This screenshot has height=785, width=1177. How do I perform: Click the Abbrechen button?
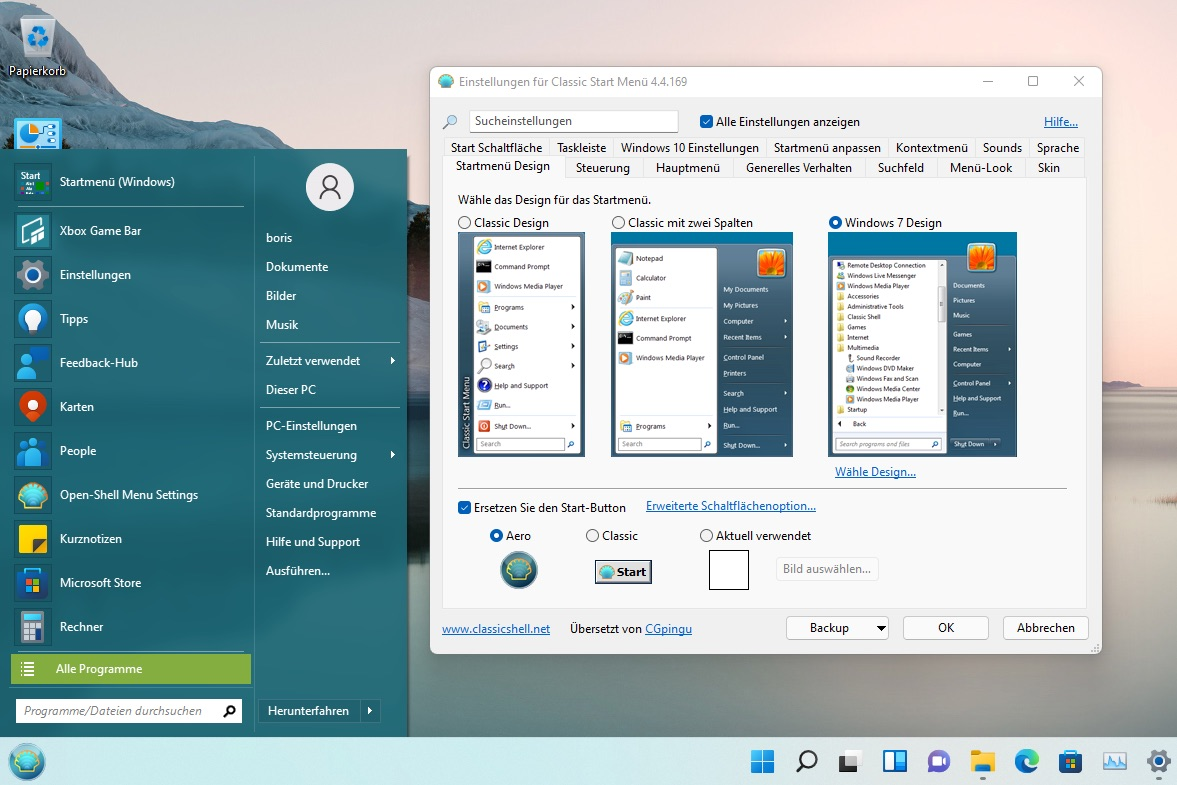click(1046, 628)
